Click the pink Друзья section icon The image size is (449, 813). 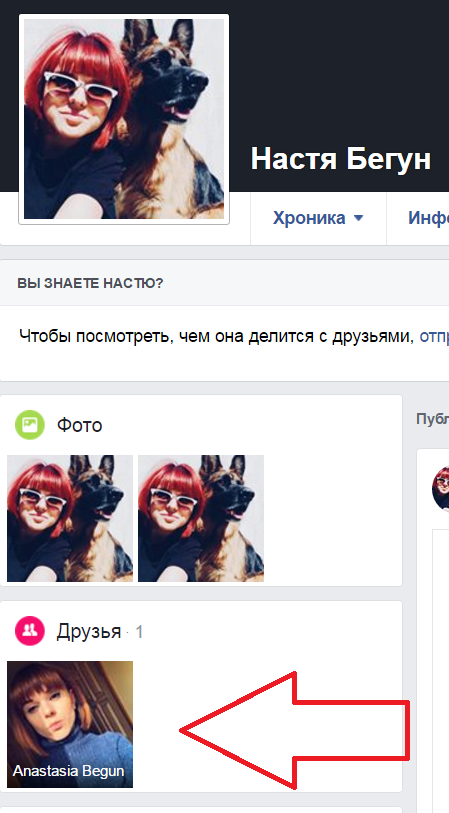[30, 630]
